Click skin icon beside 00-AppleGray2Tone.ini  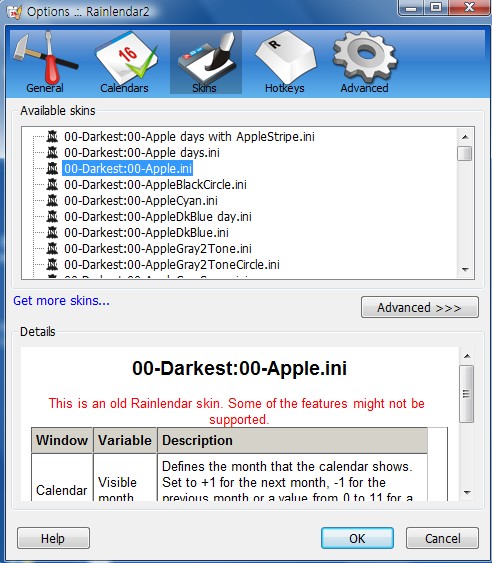tap(52, 248)
